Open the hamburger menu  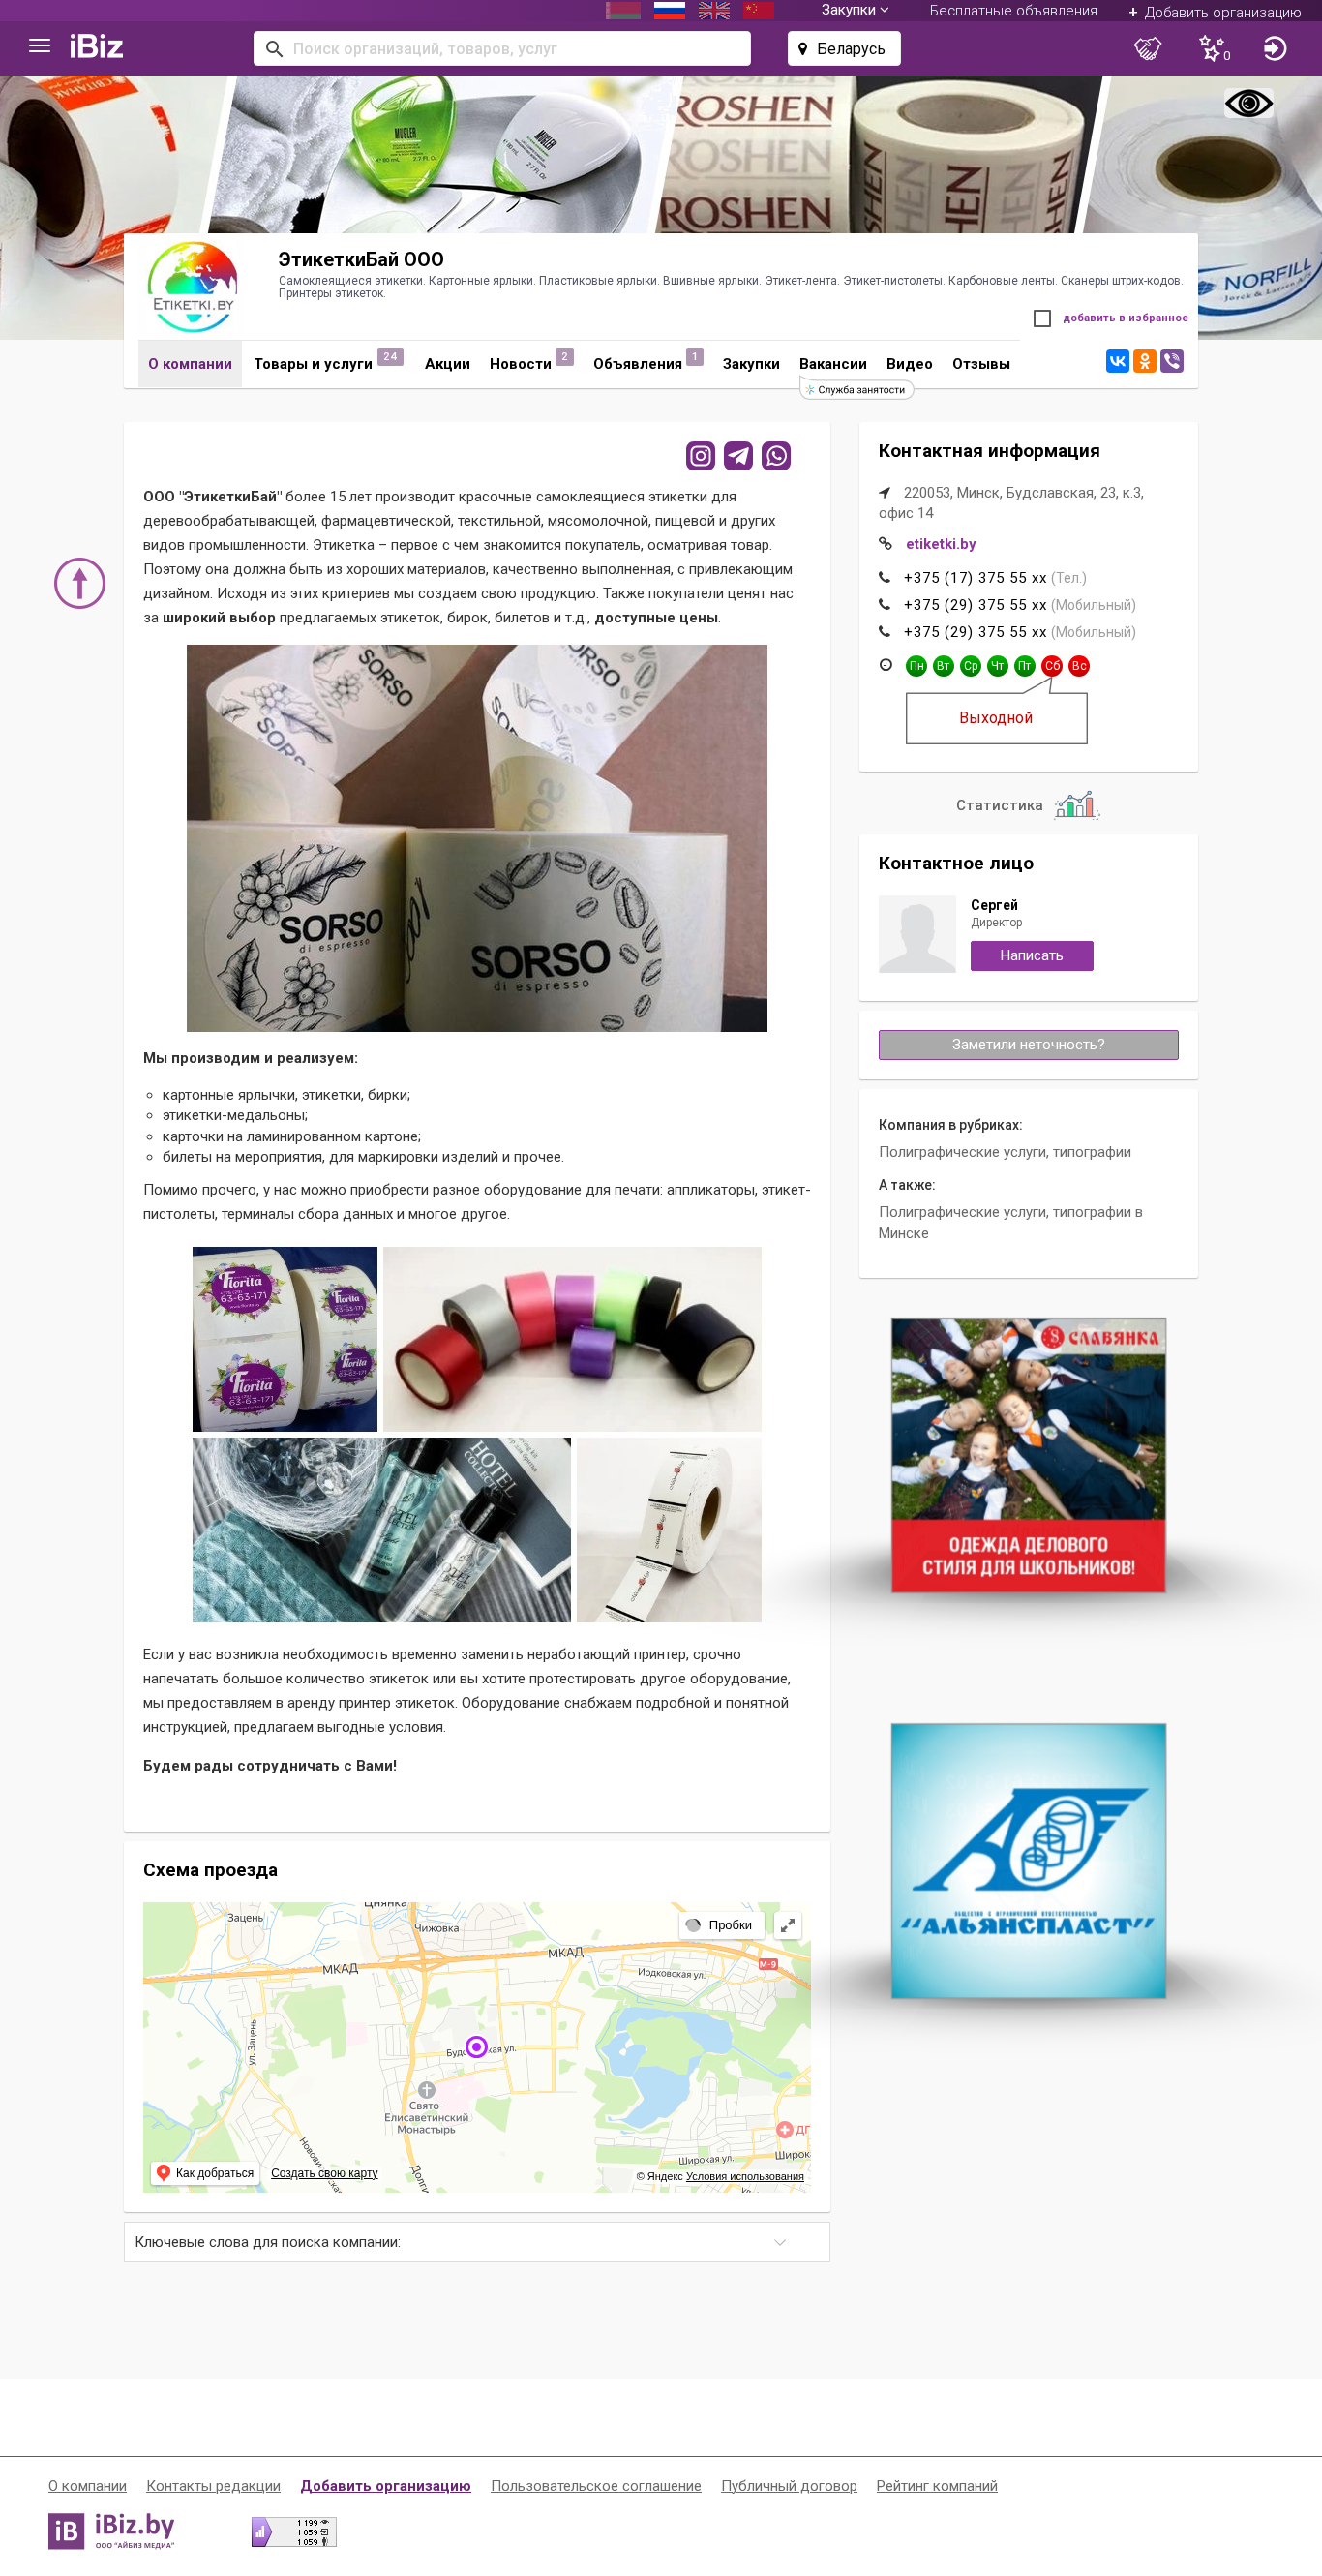pyautogui.click(x=39, y=46)
